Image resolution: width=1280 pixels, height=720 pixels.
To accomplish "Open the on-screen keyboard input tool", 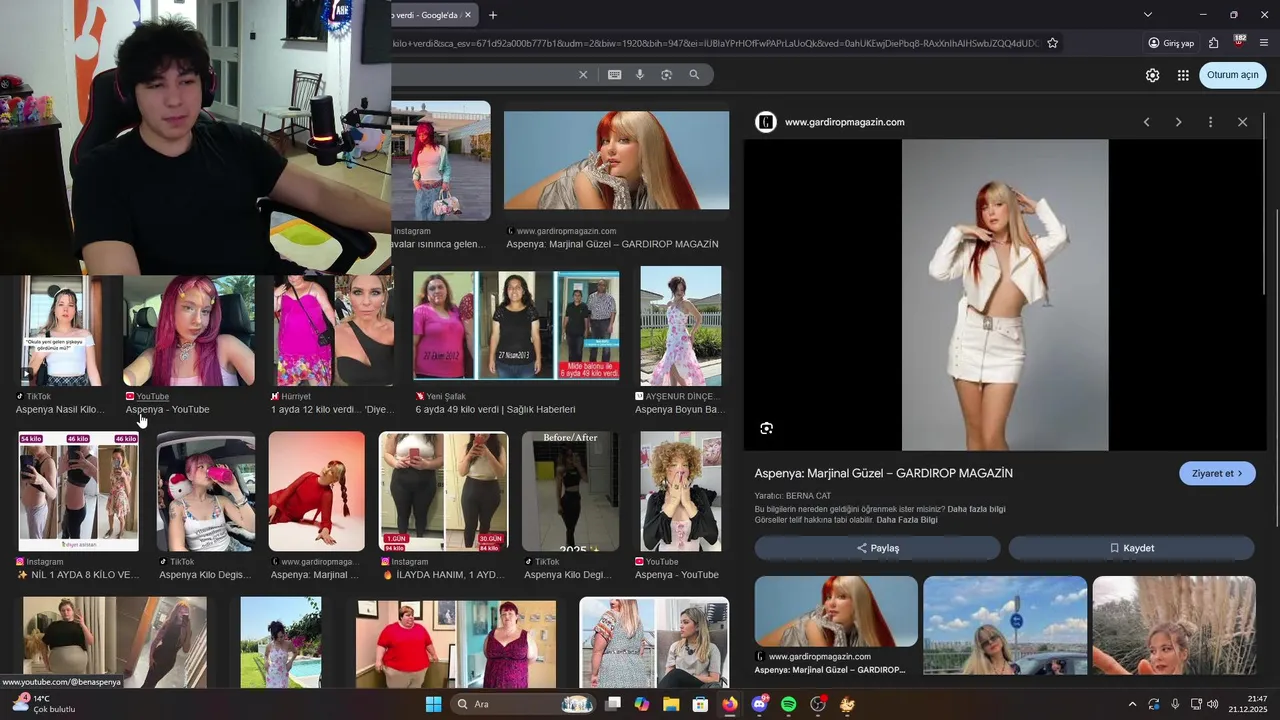I will coord(614,75).
